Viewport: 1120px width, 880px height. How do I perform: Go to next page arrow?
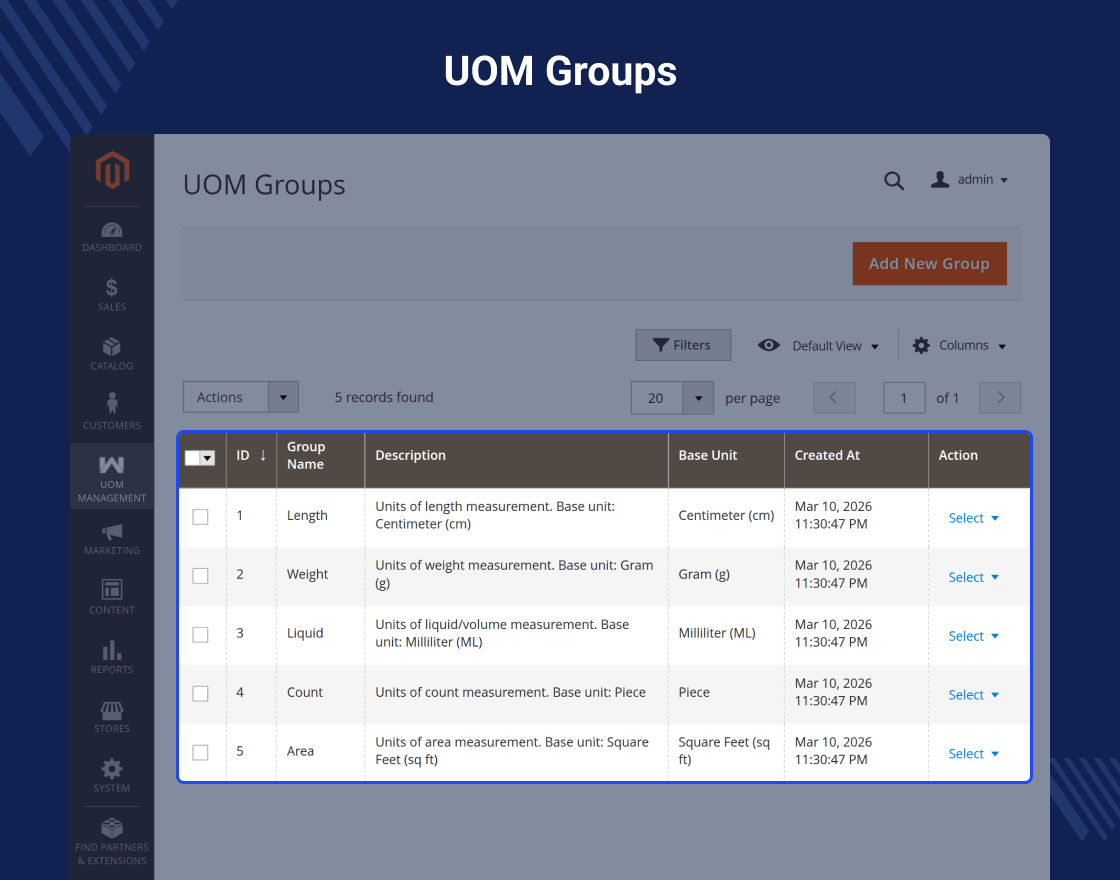[x=1000, y=398]
